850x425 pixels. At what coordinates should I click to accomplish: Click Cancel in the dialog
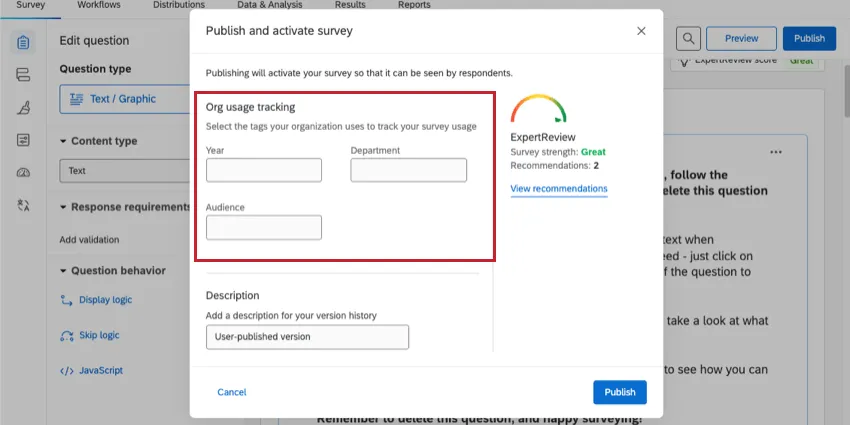pyautogui.click(x=231, y=392)
